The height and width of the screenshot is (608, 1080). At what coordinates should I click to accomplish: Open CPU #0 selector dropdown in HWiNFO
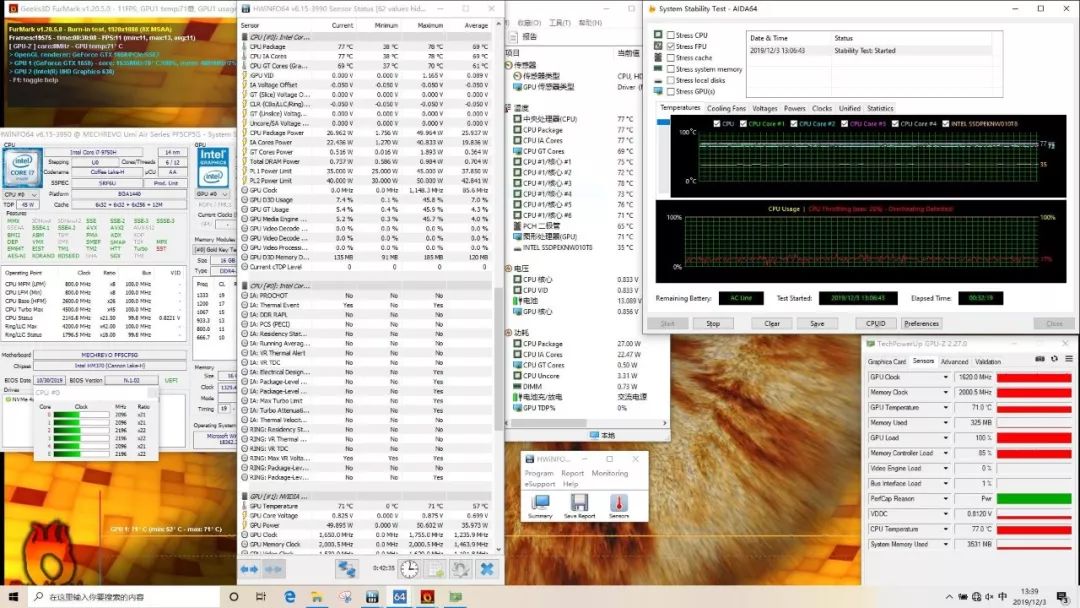[x=21, y=195]
